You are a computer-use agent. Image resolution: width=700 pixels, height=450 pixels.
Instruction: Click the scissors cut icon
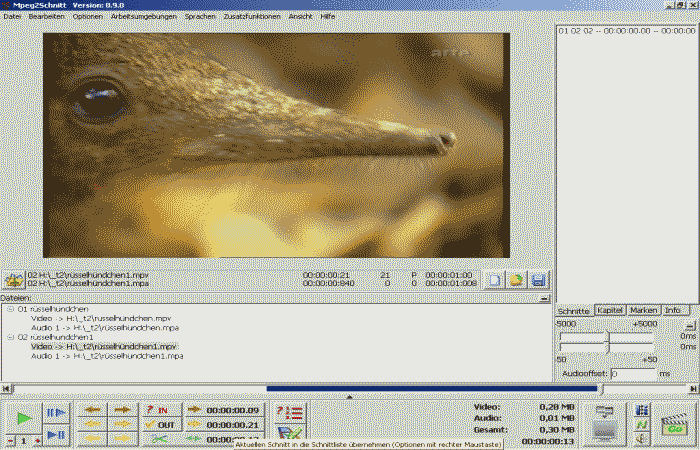click(x=157, y=440)
